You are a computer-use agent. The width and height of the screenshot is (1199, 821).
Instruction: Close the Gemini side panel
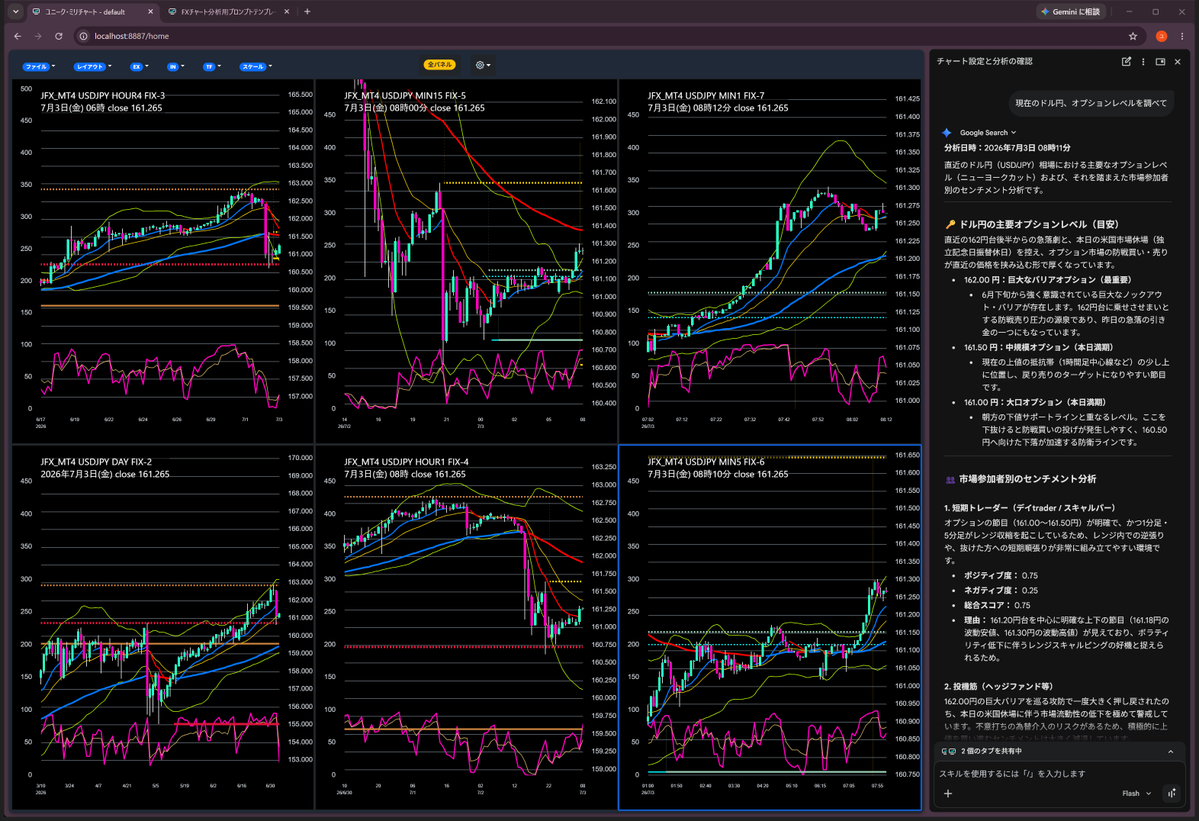(x=1178, y=61)
